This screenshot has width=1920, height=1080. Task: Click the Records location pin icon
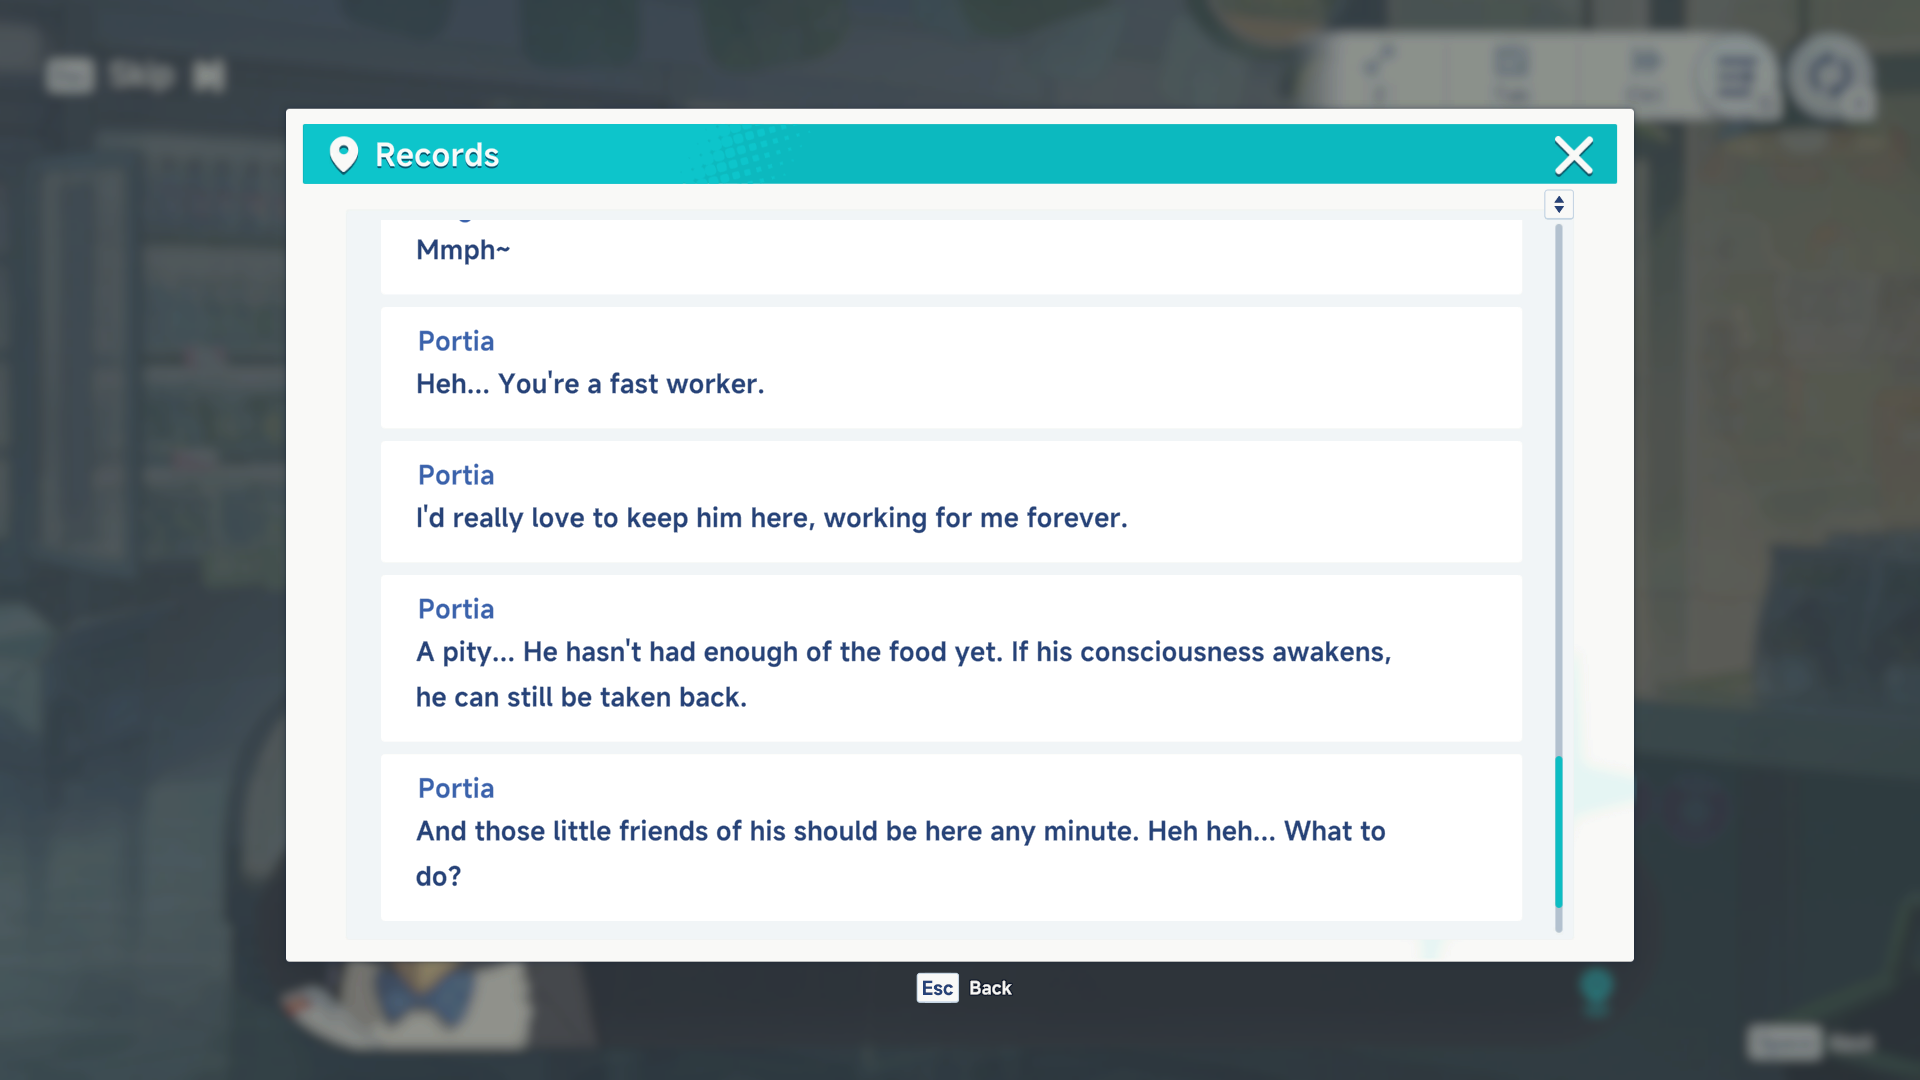click(343, 155)
